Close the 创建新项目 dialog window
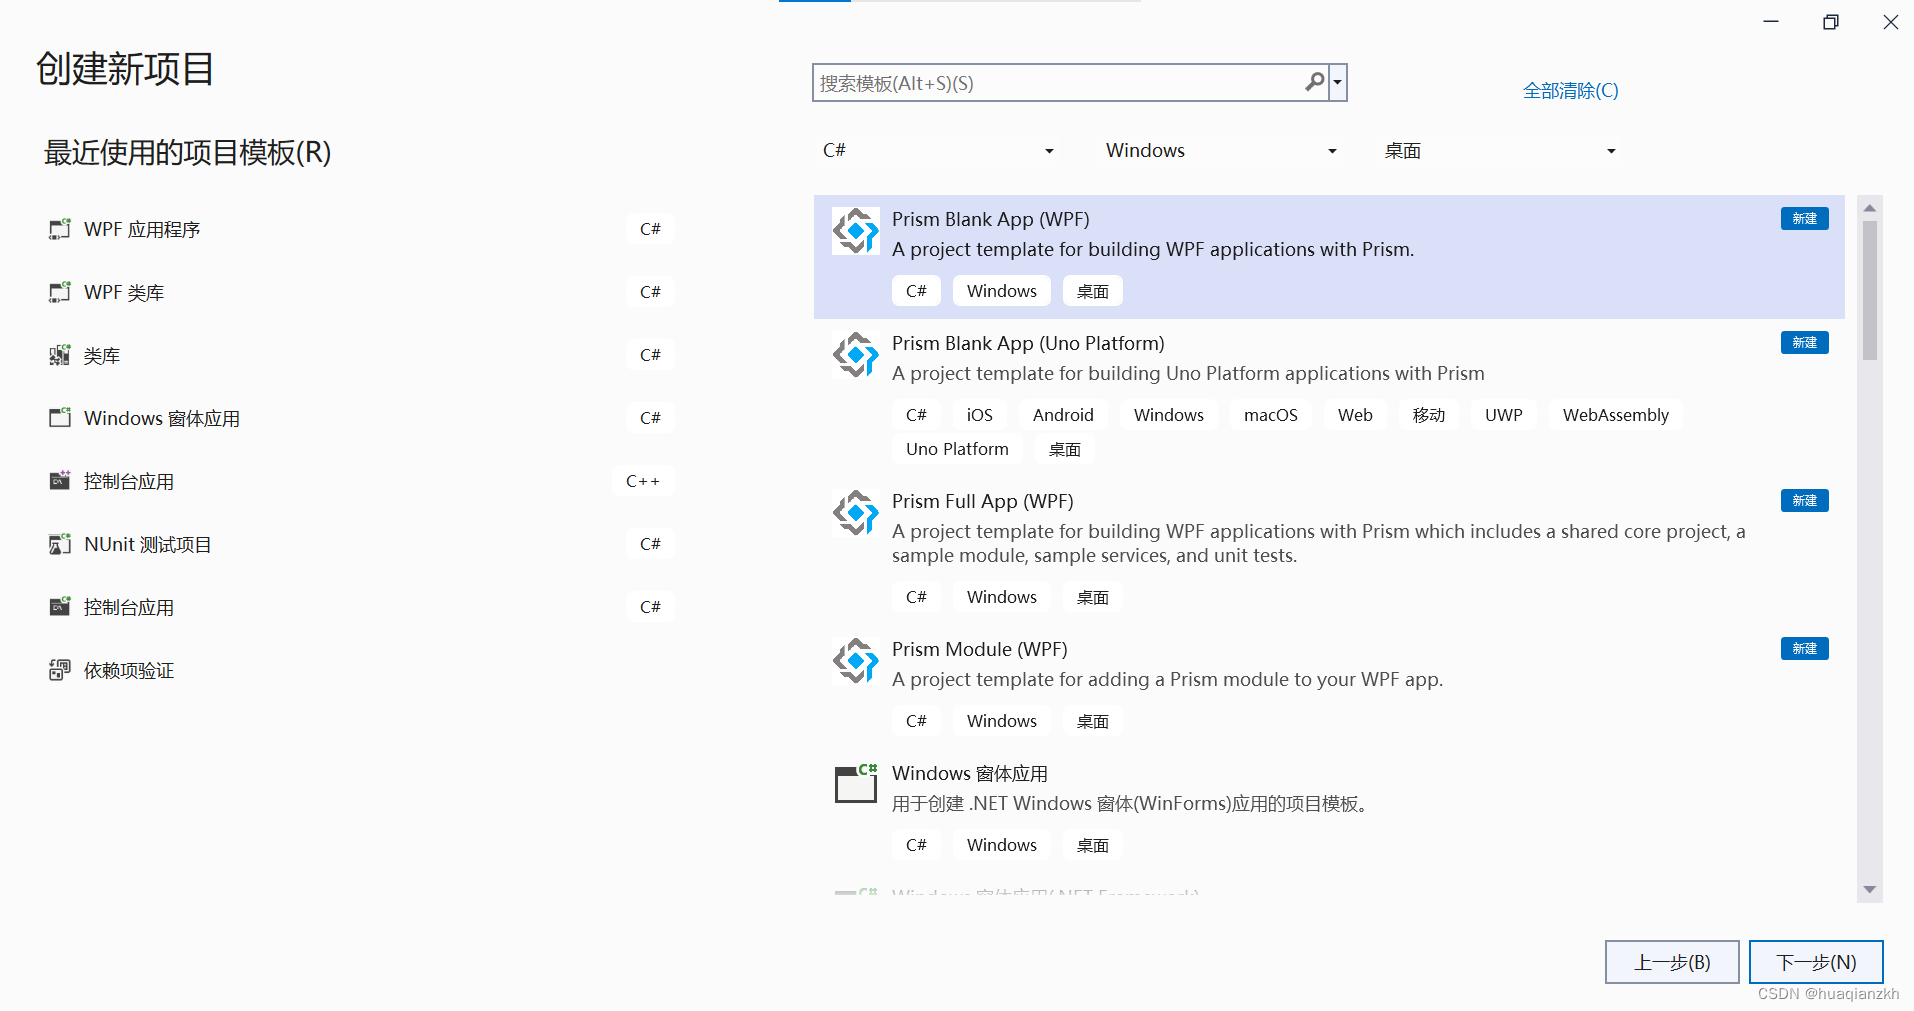This screenshot has height=1011, width=1914. pyautogui.click(x=1890, y=22)
